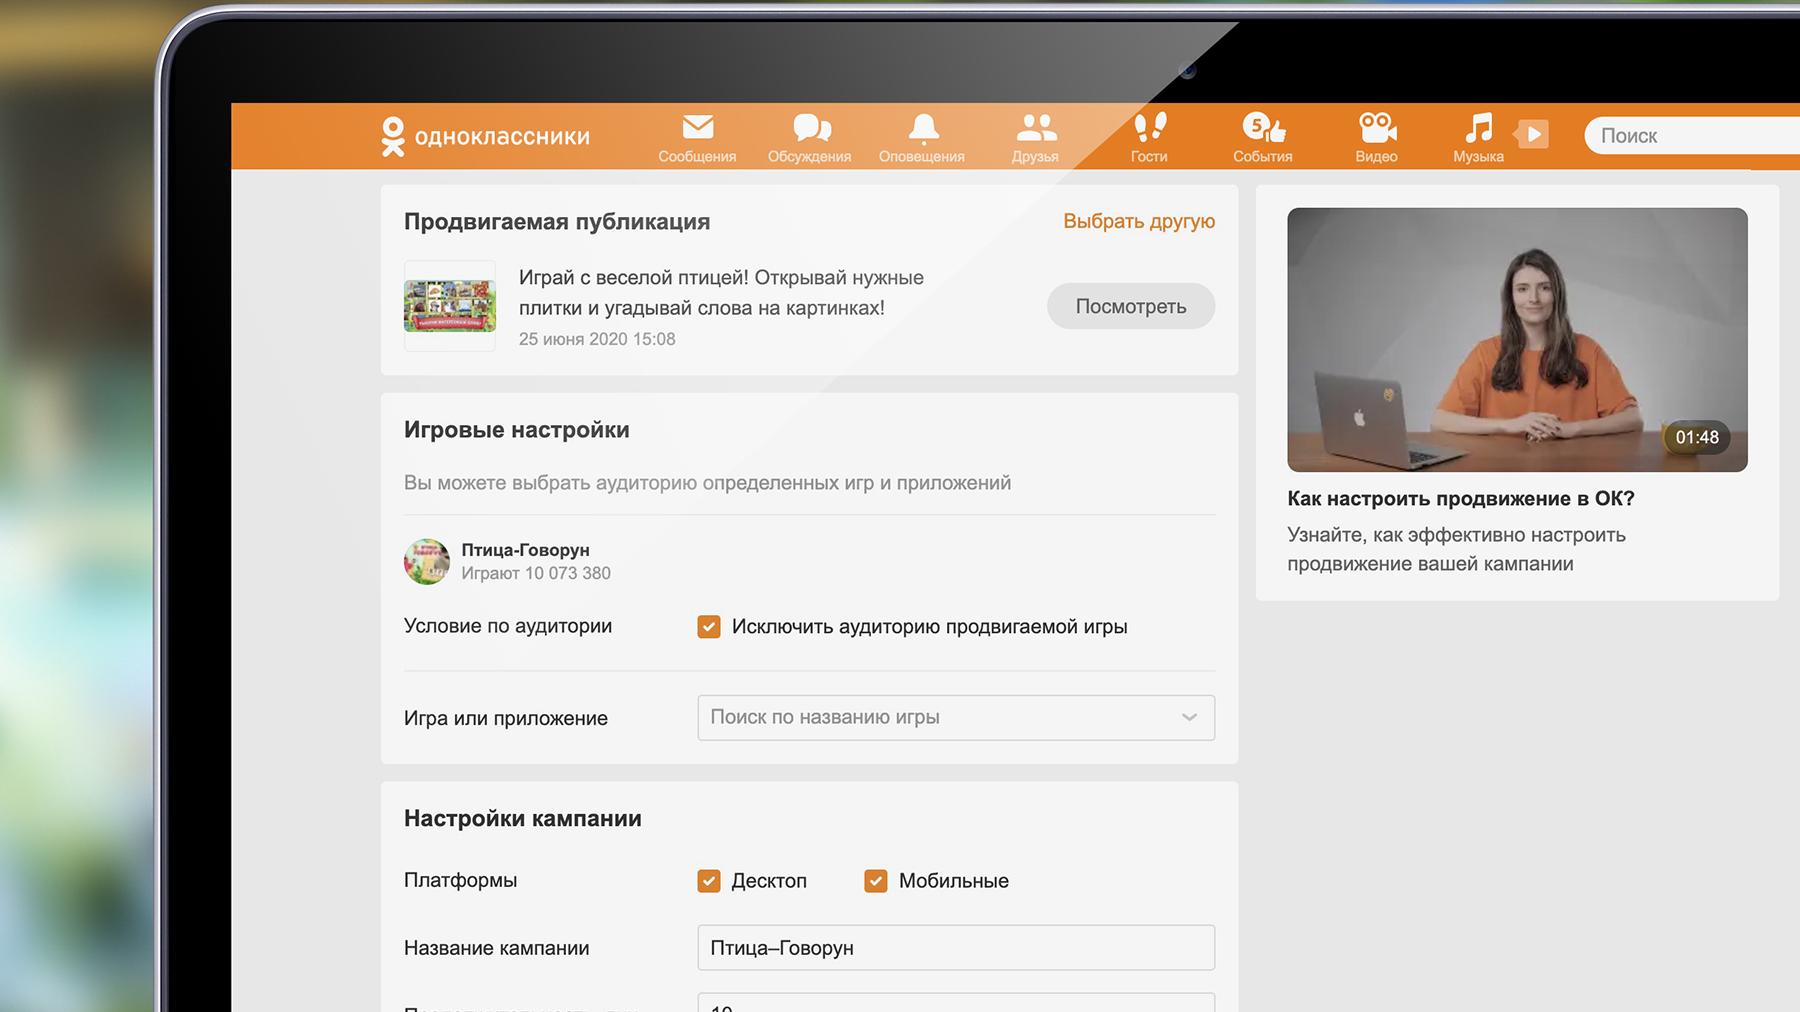1800x1012 pixels.
Task: Click the Название кампании input field
Action: 956,948
